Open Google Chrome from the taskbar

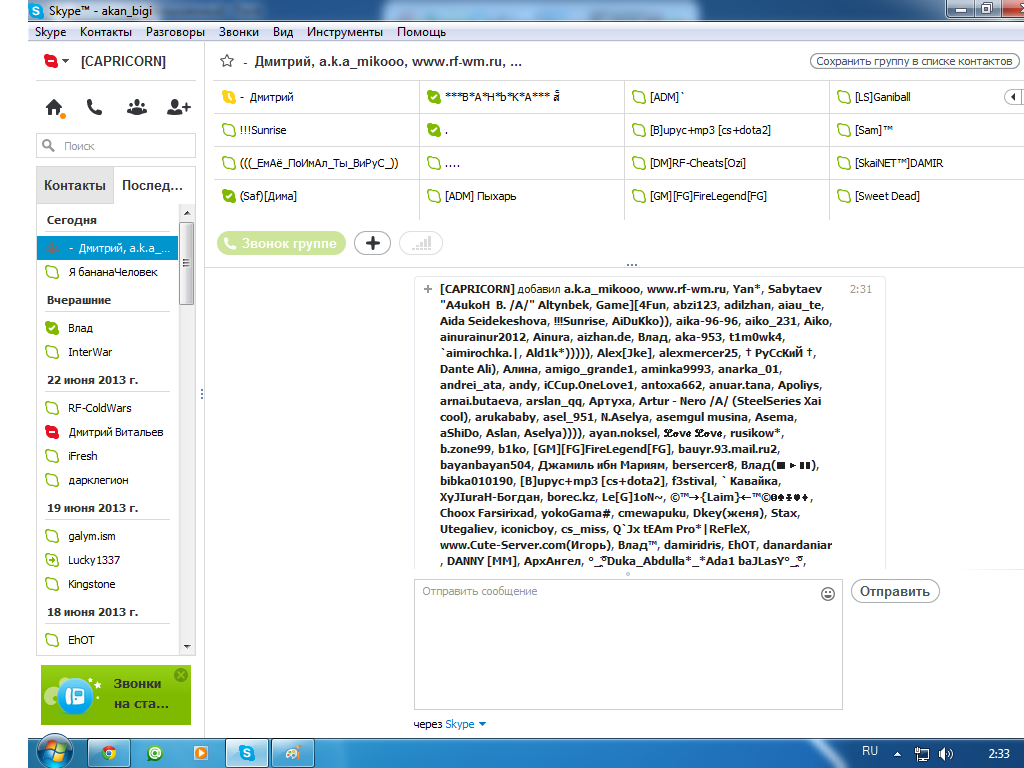pos(109,753)
